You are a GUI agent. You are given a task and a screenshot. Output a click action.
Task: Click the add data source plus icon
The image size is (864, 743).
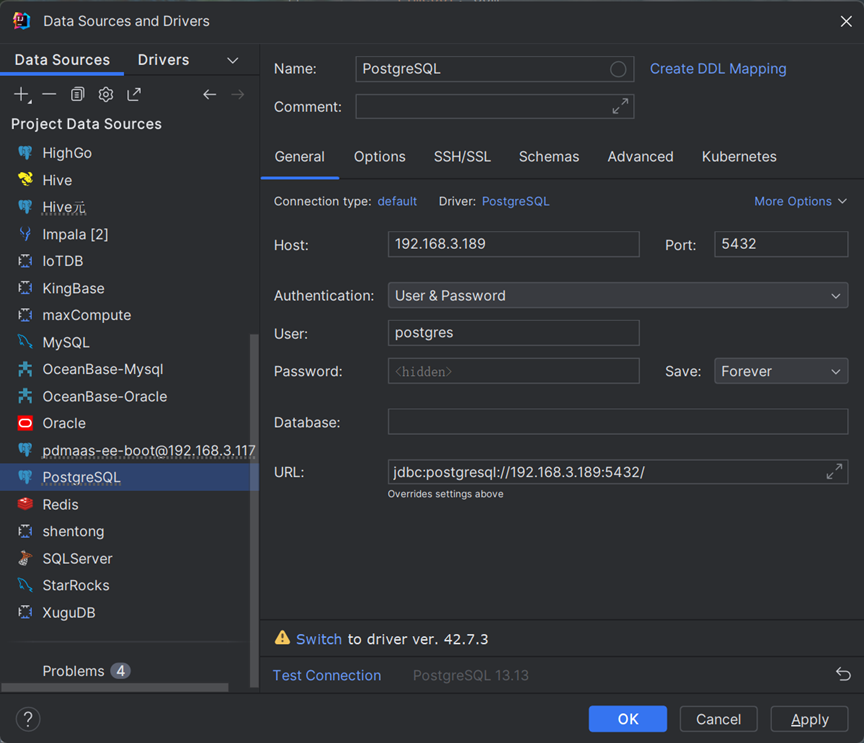coord(21,94)
